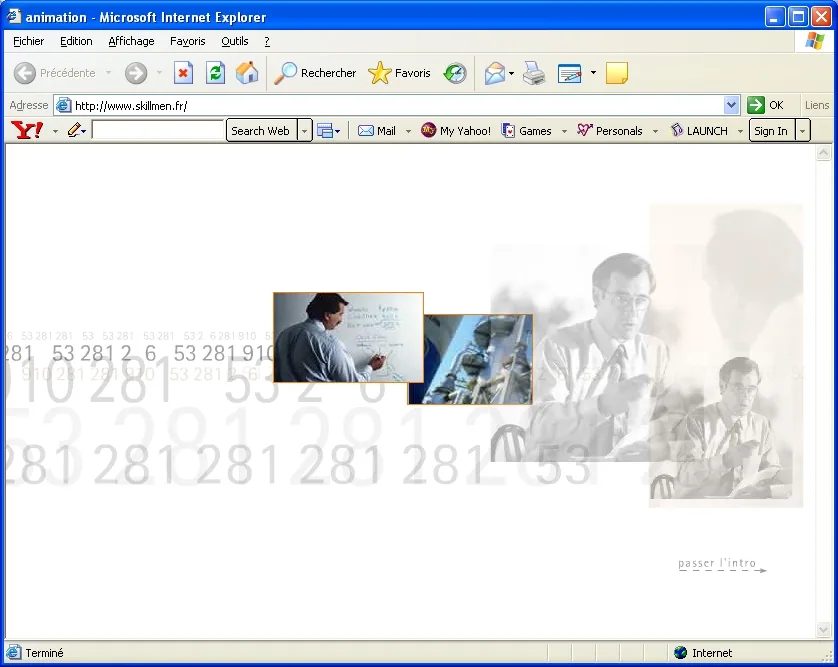This screenshot has width=838, height=667.
Task: Expand the Yahoo Mail dropdown arrow
Action: pos(408,131)
